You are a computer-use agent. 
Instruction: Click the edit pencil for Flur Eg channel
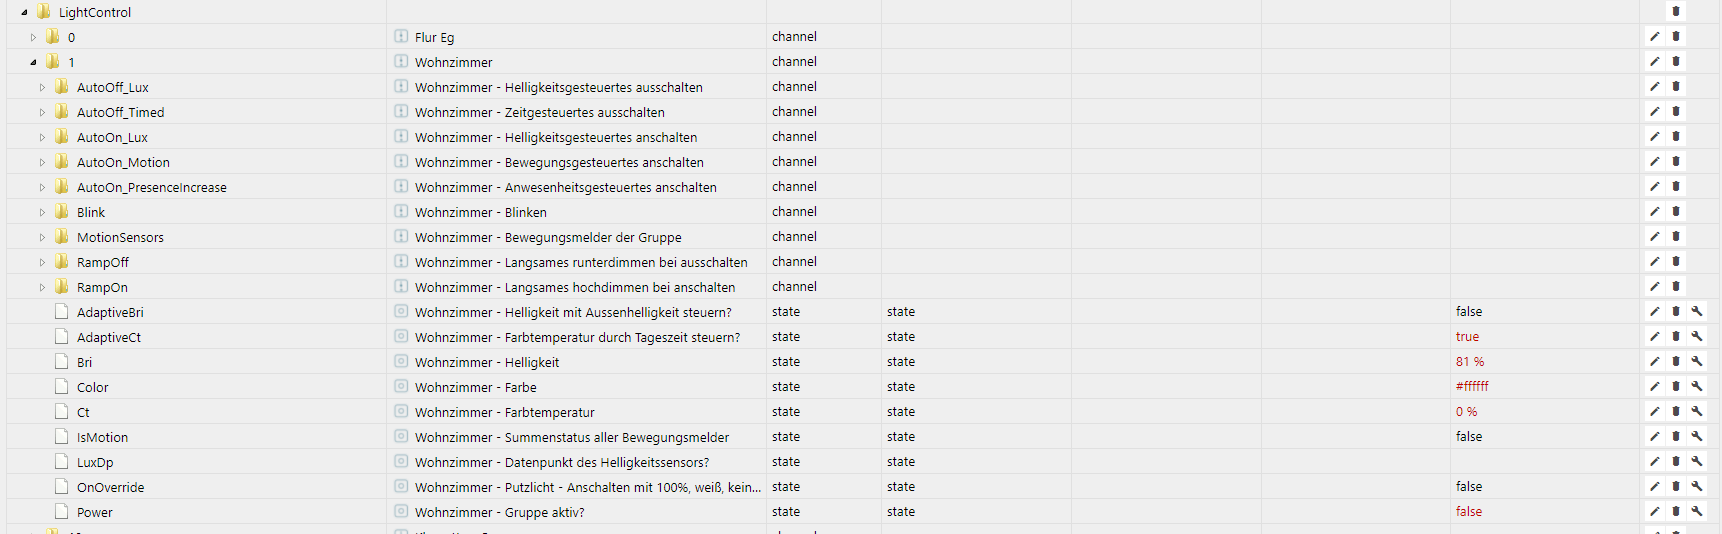click(x=1655, y=36)
